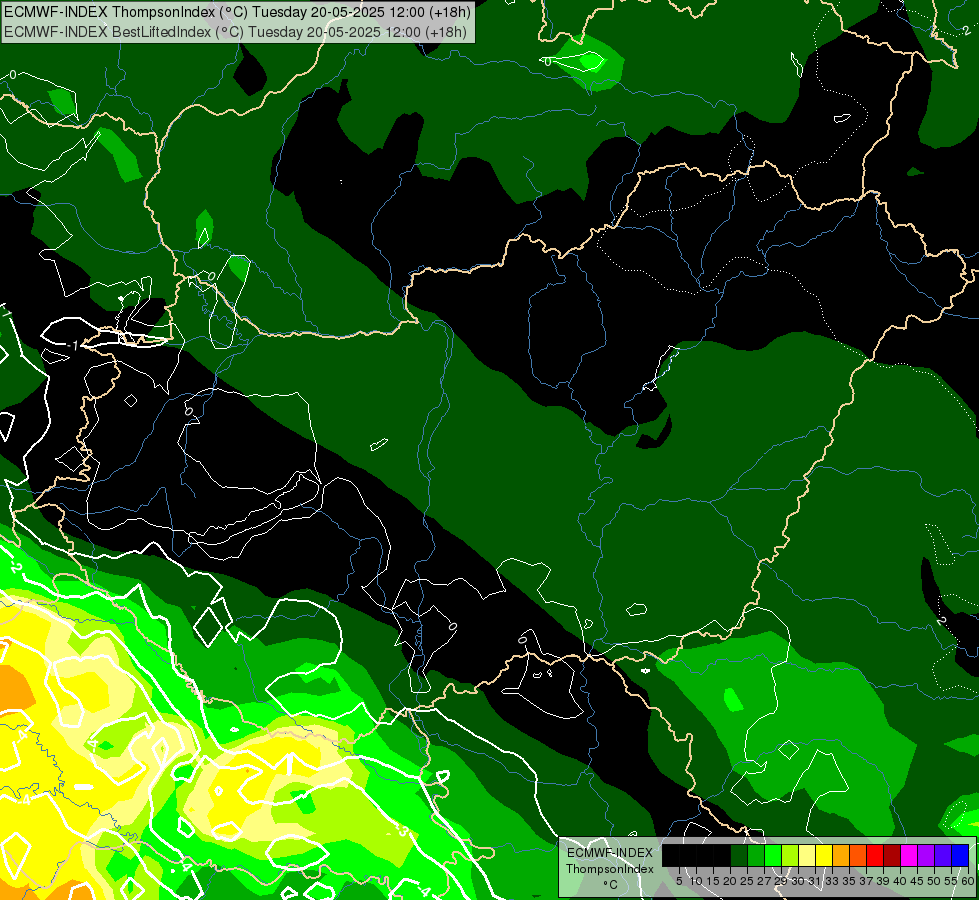
Task: Click the legend tick value 60
Action: pos(968,881)
